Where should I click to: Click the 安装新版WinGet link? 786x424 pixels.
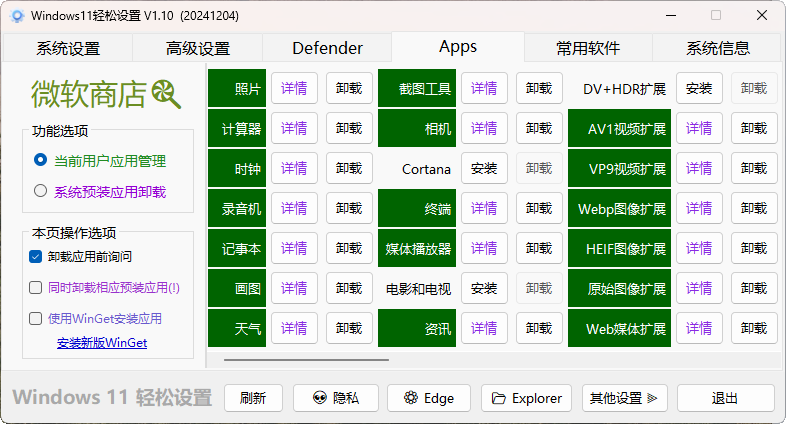tap(102, 343)
